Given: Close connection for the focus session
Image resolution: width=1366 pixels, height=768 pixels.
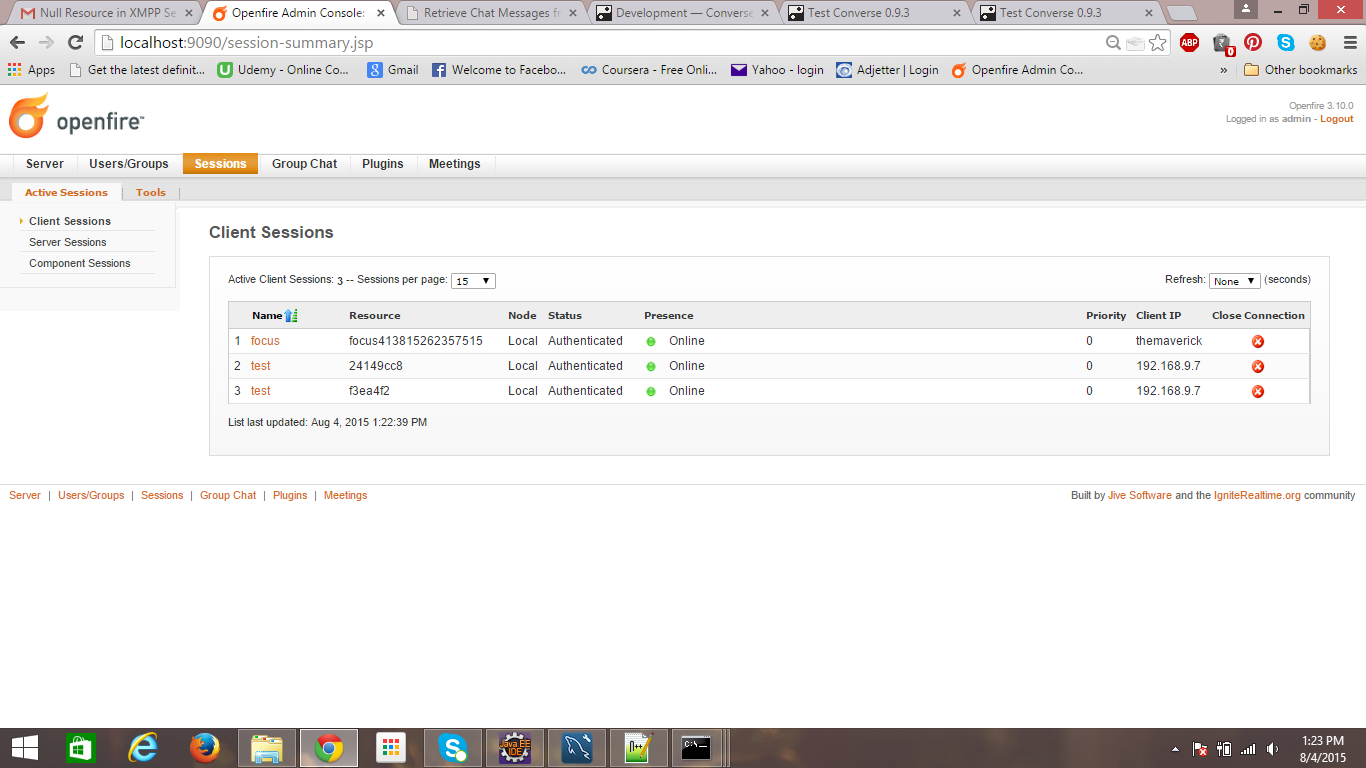Looking at the screenshot, I should (1258, 341).
